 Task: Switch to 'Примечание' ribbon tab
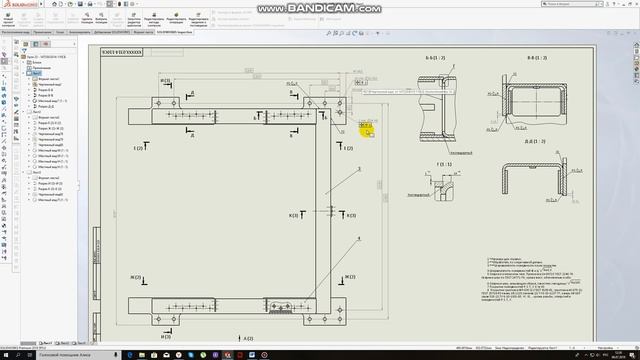[42, 32]
